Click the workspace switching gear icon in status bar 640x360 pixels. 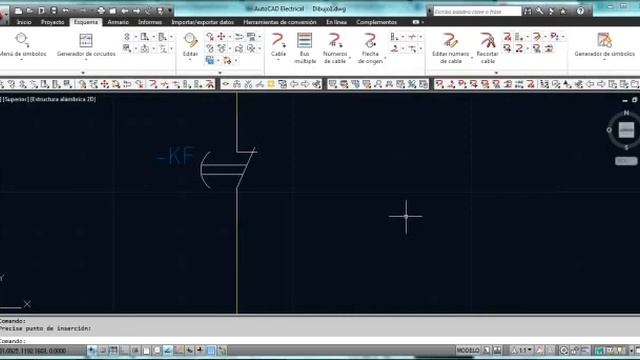point(564,350)
